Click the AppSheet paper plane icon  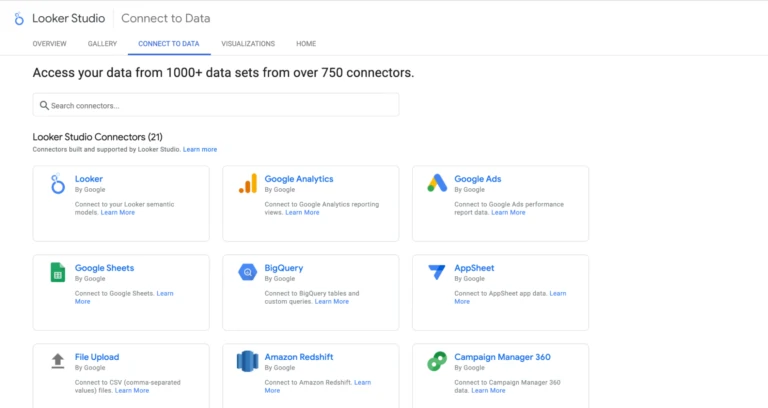[x=437, y=272]
